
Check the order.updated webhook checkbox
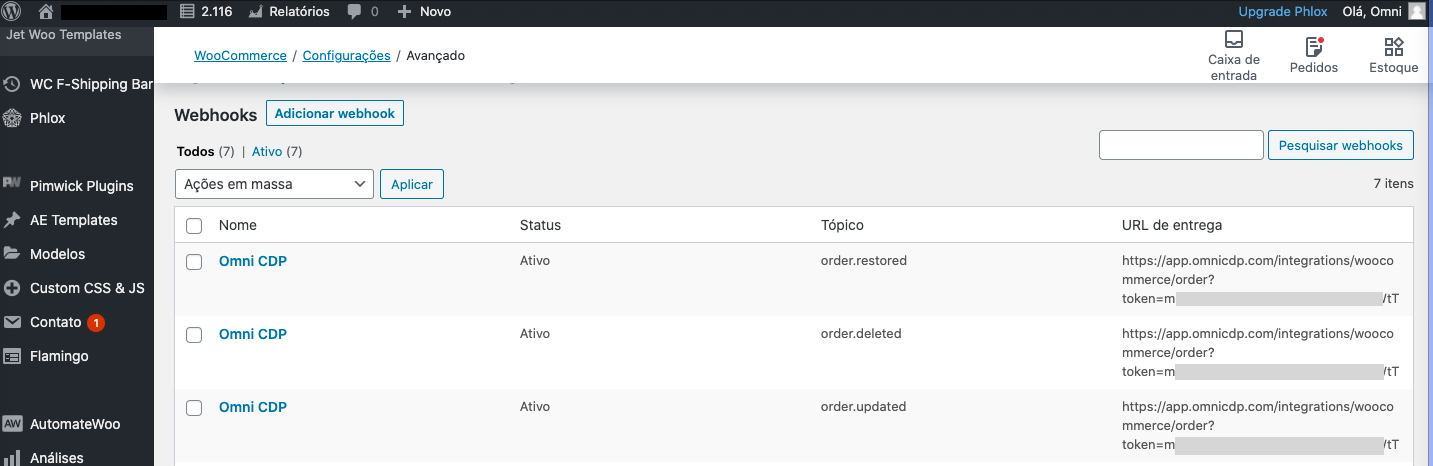click(x=194, y=408)
